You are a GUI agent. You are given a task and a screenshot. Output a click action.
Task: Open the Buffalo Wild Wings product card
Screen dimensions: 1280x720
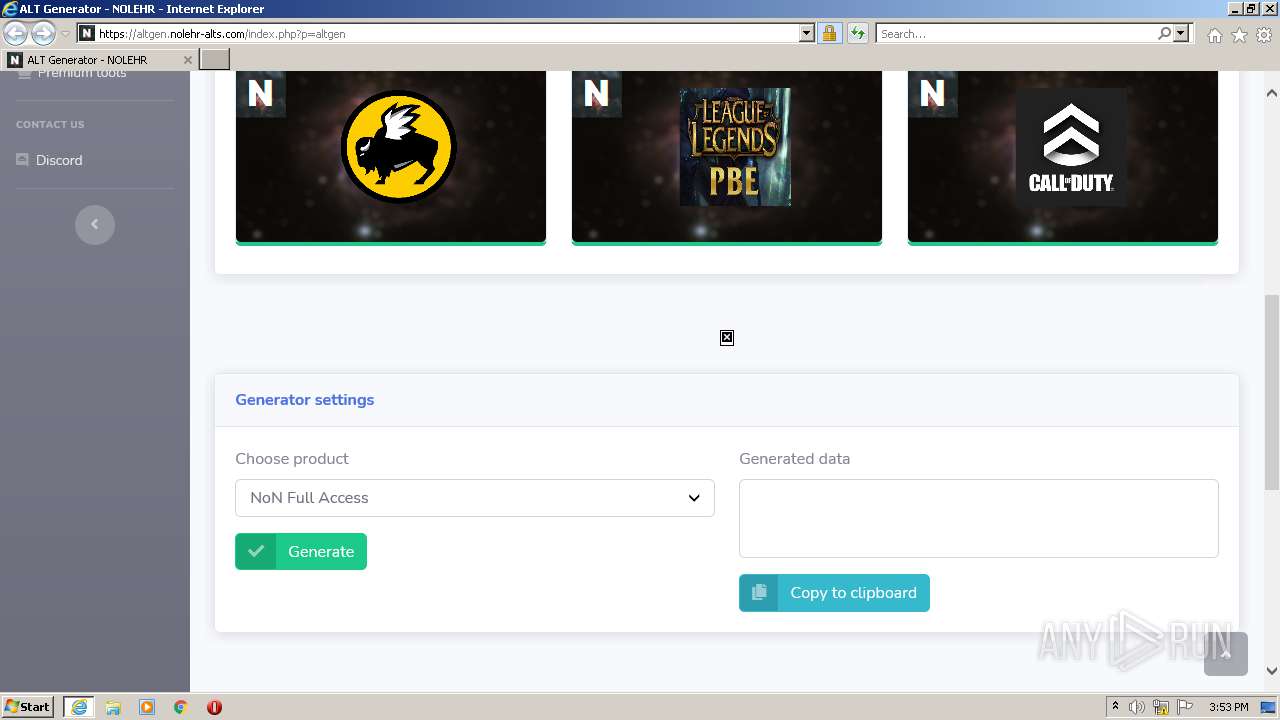click(x=391, y=157)
